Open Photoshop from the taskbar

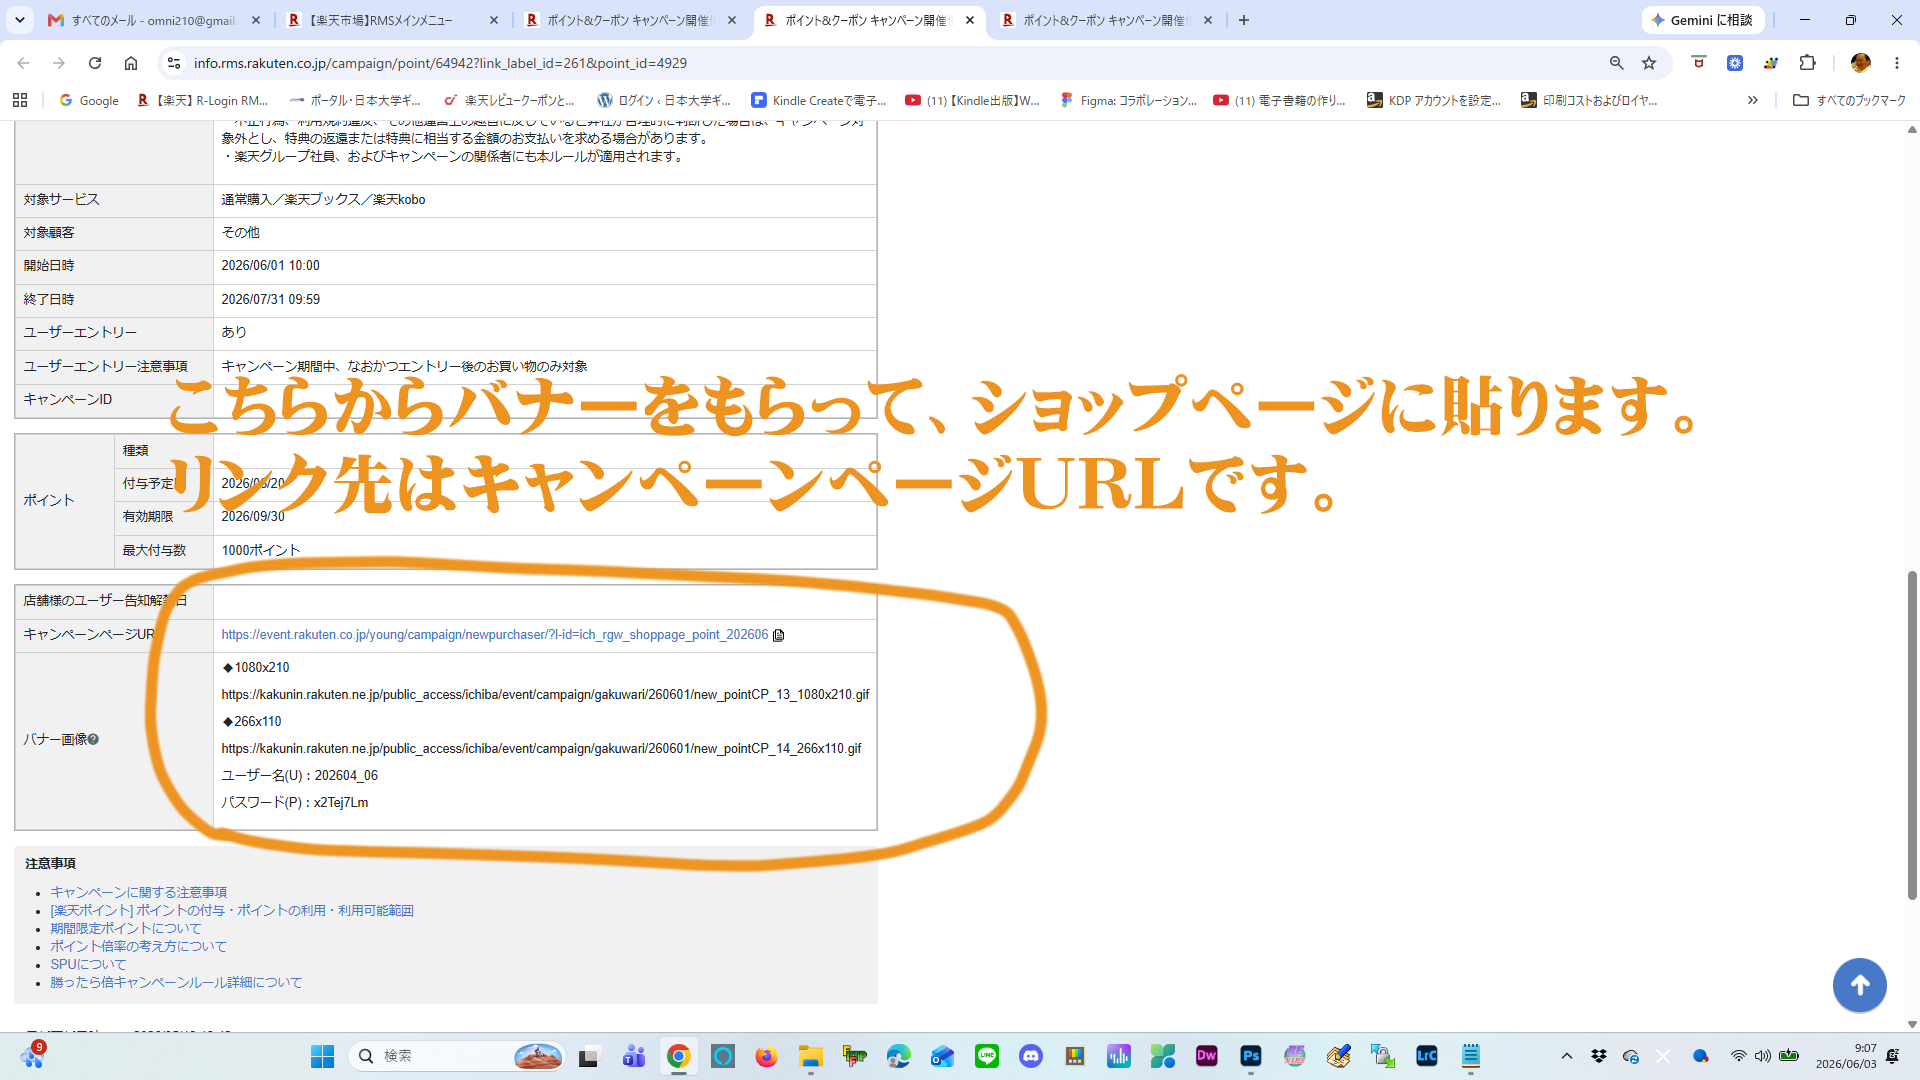(1251, 1056)
